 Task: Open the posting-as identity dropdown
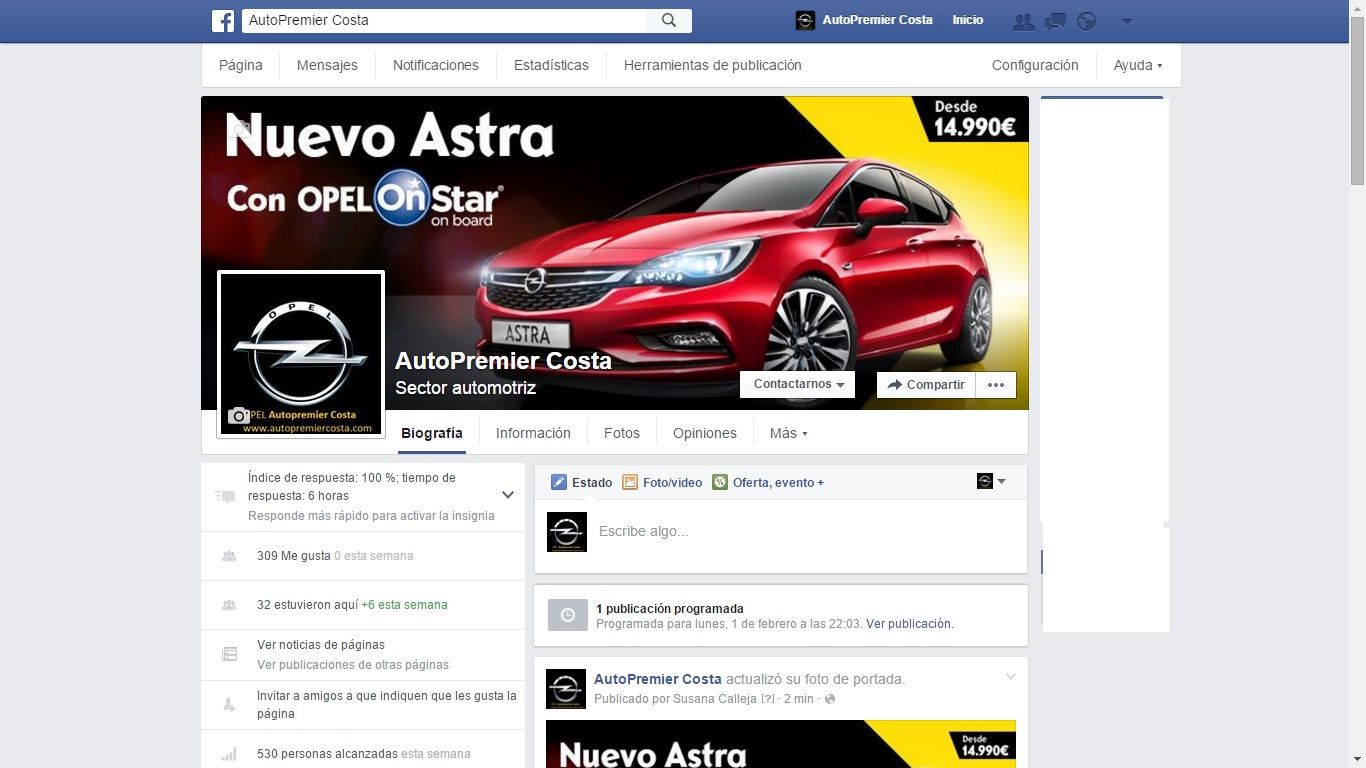tap(991, 481)
